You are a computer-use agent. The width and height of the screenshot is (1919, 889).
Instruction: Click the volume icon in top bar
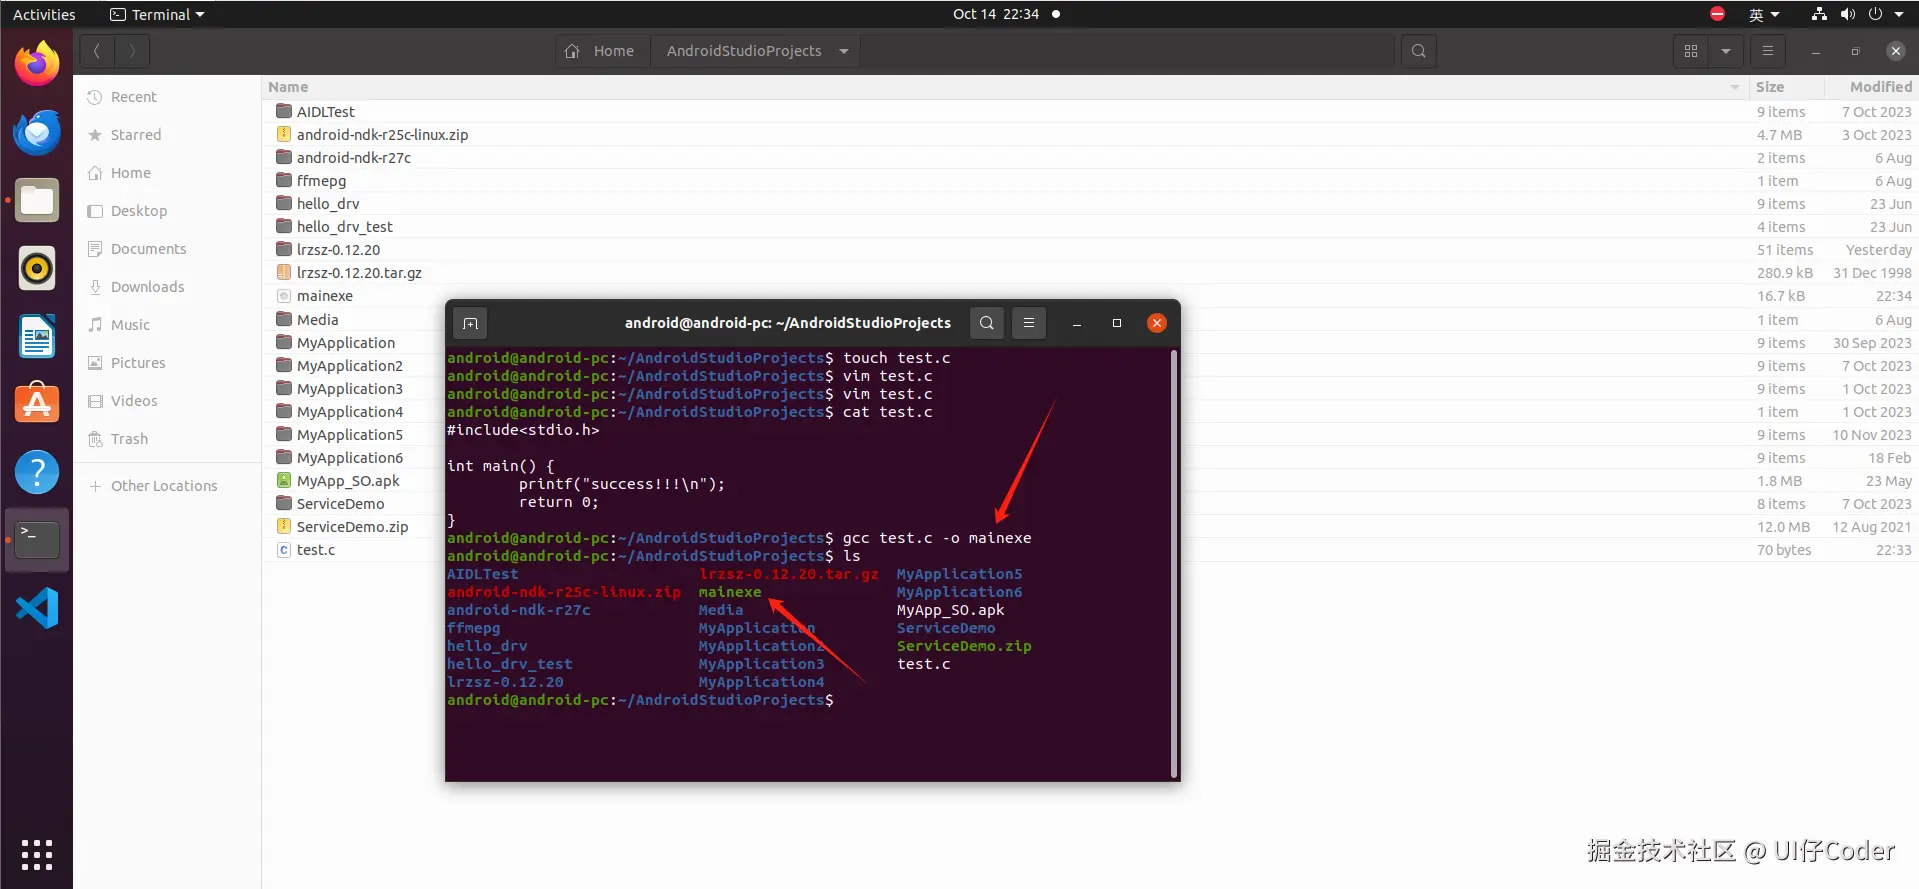[x=1847, y=14]
